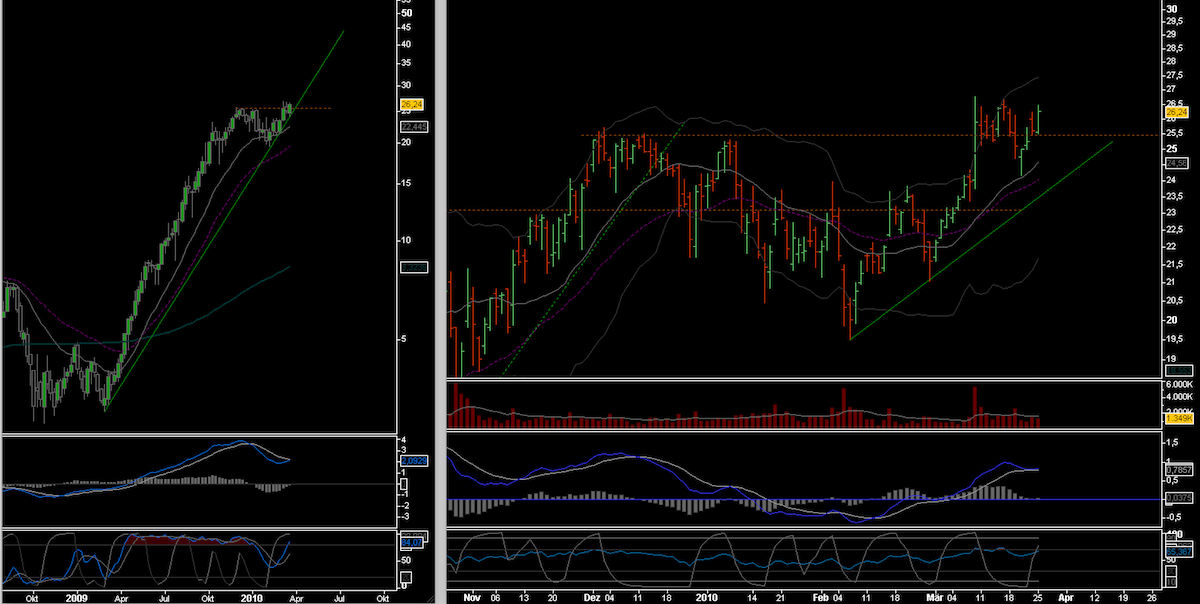The image size is (1200, 604).
Task: Select the yellow 26,24 price tag on left chart
Action: pyautogui.click(x=412, y=102)
